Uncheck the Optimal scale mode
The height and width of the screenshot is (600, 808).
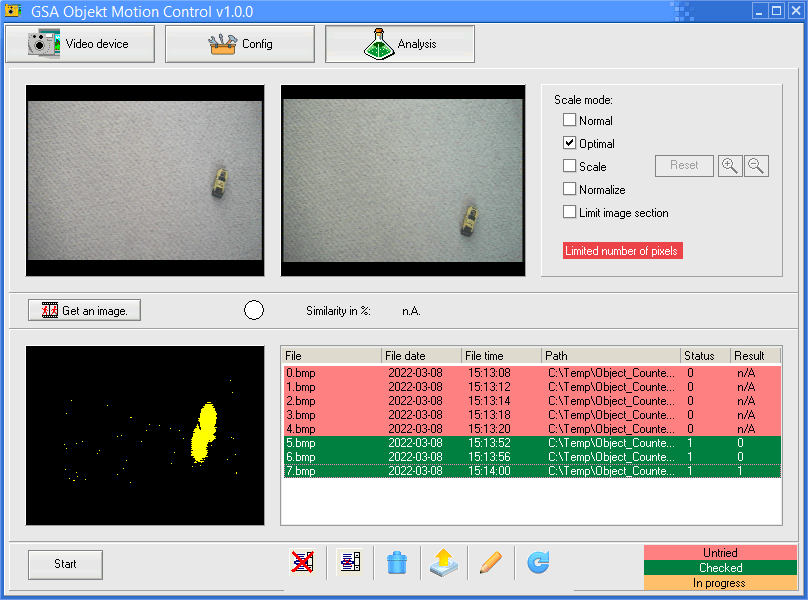pyautogui.click(x=569, y=143)
